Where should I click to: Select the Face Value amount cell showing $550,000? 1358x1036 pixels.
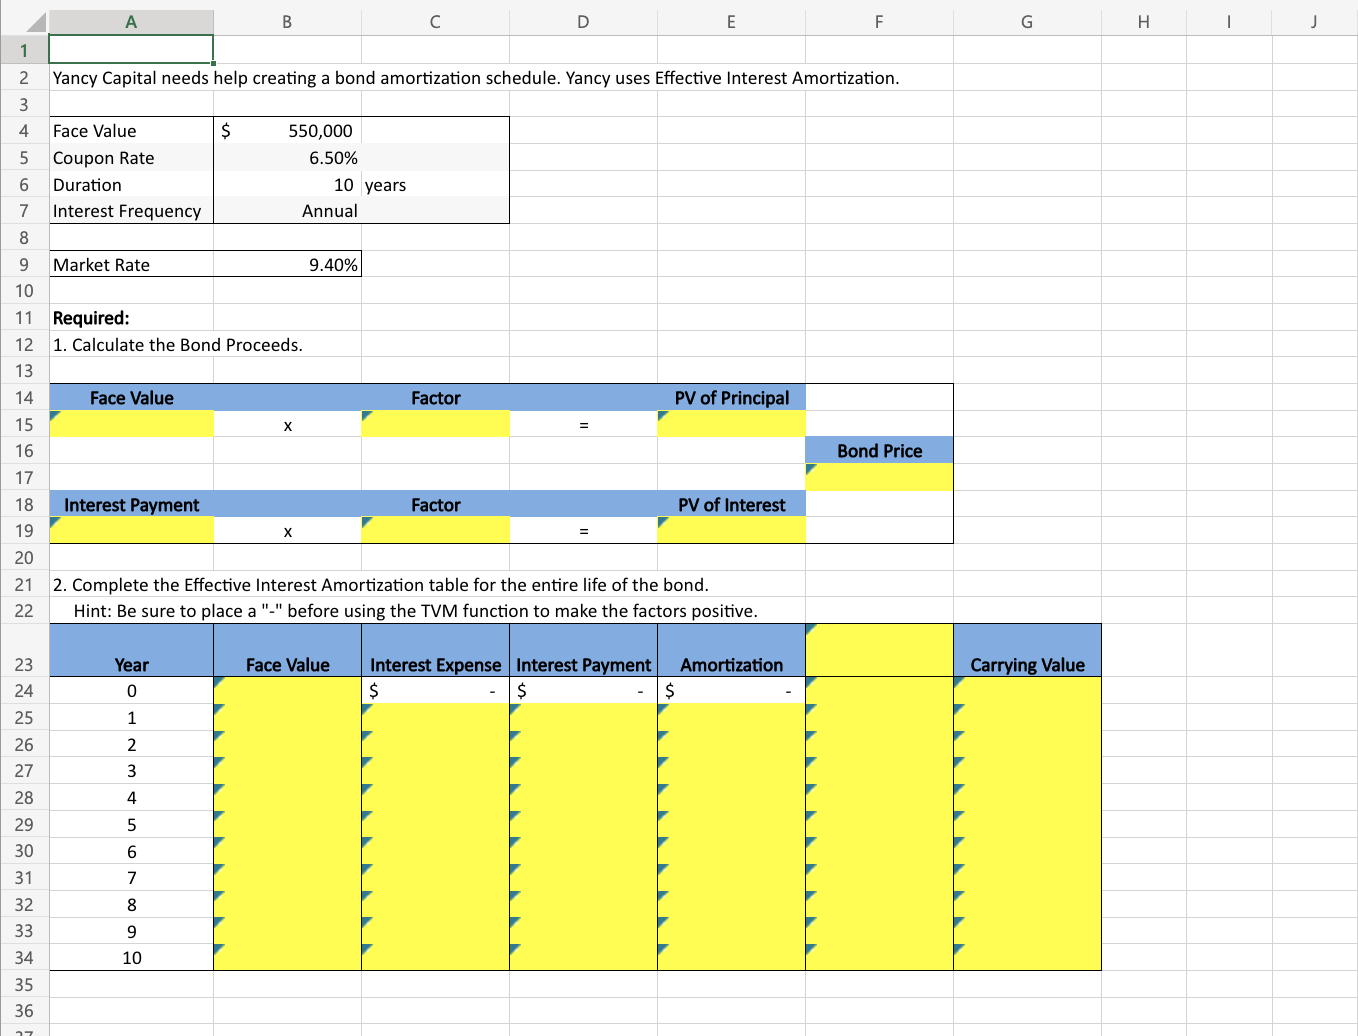286,131
